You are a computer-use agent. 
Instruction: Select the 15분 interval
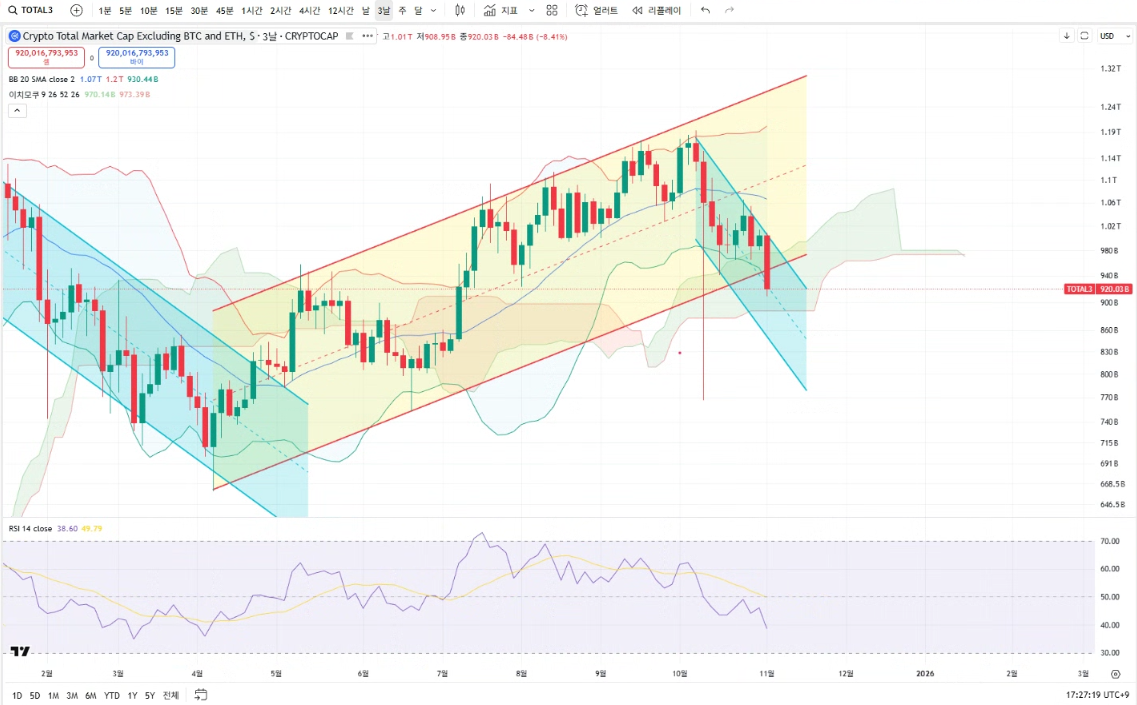coord(174,11)
